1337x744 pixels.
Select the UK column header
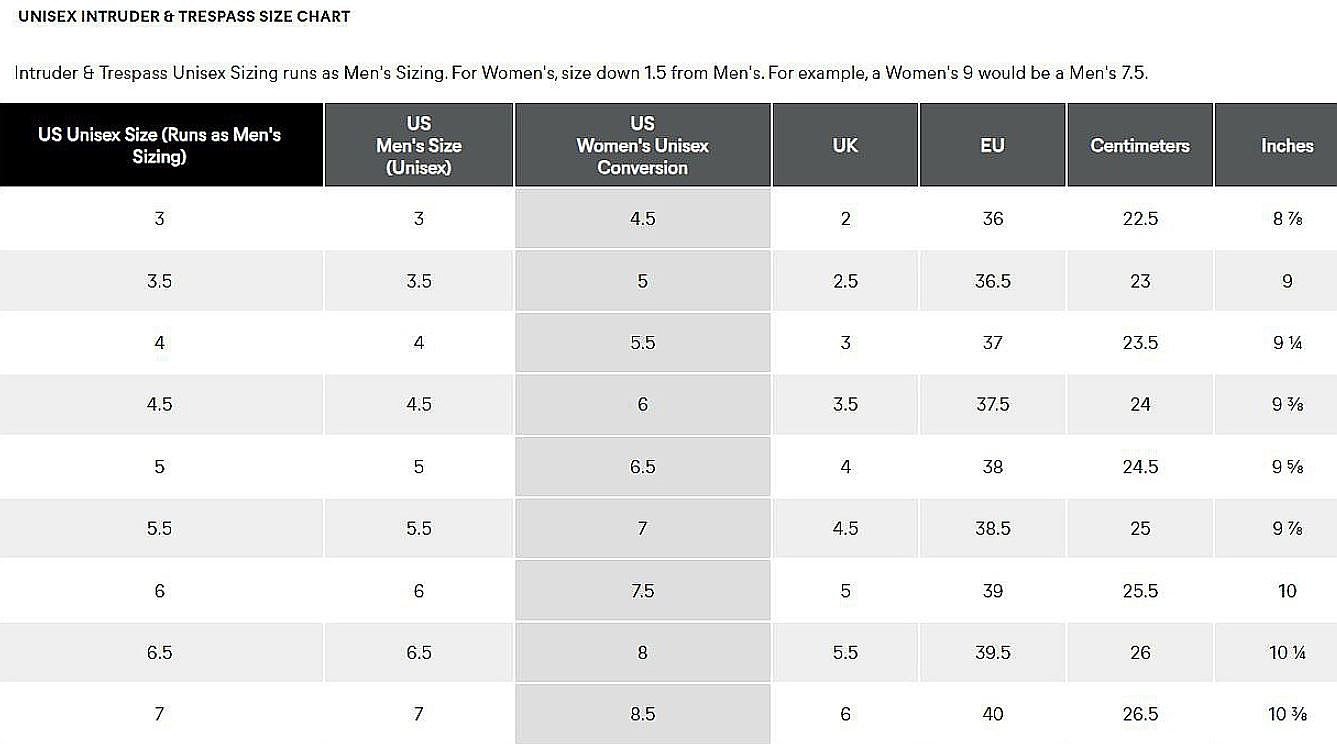tap(845, 145)
